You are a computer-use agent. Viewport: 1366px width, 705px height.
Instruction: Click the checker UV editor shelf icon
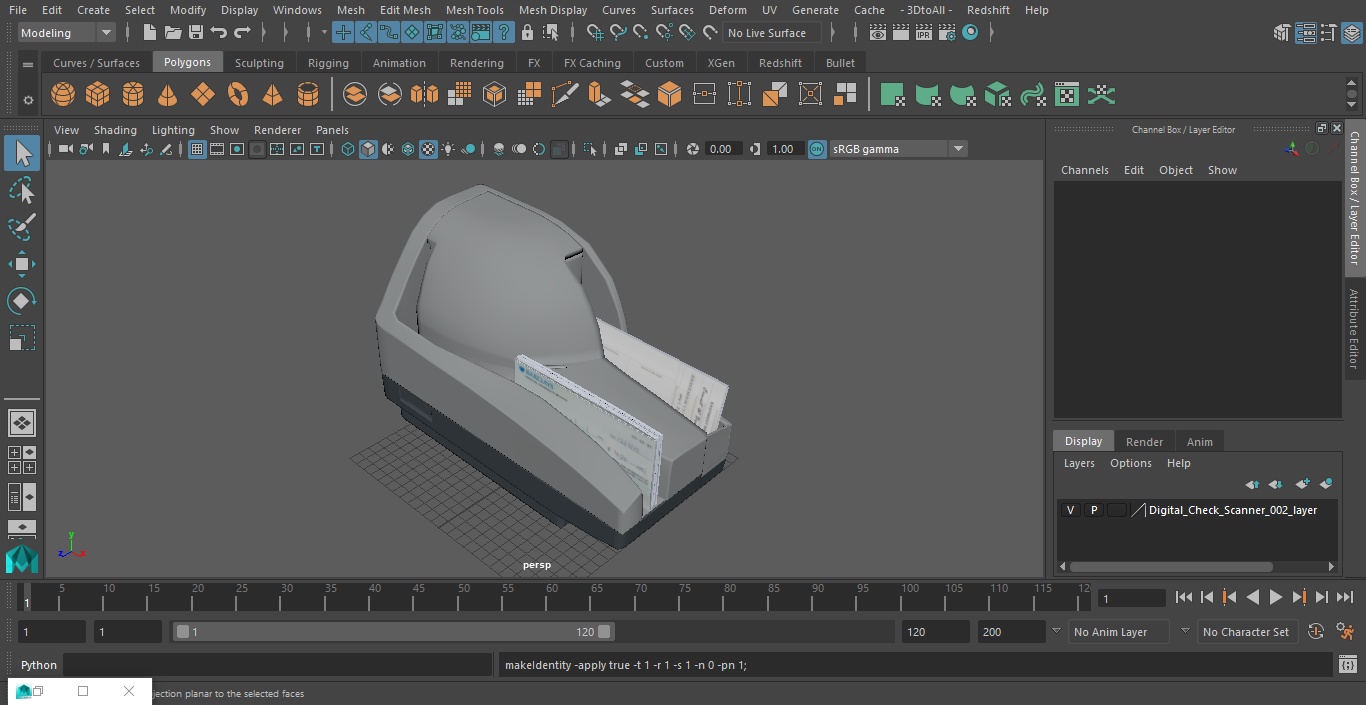(x=1067, y=95)
